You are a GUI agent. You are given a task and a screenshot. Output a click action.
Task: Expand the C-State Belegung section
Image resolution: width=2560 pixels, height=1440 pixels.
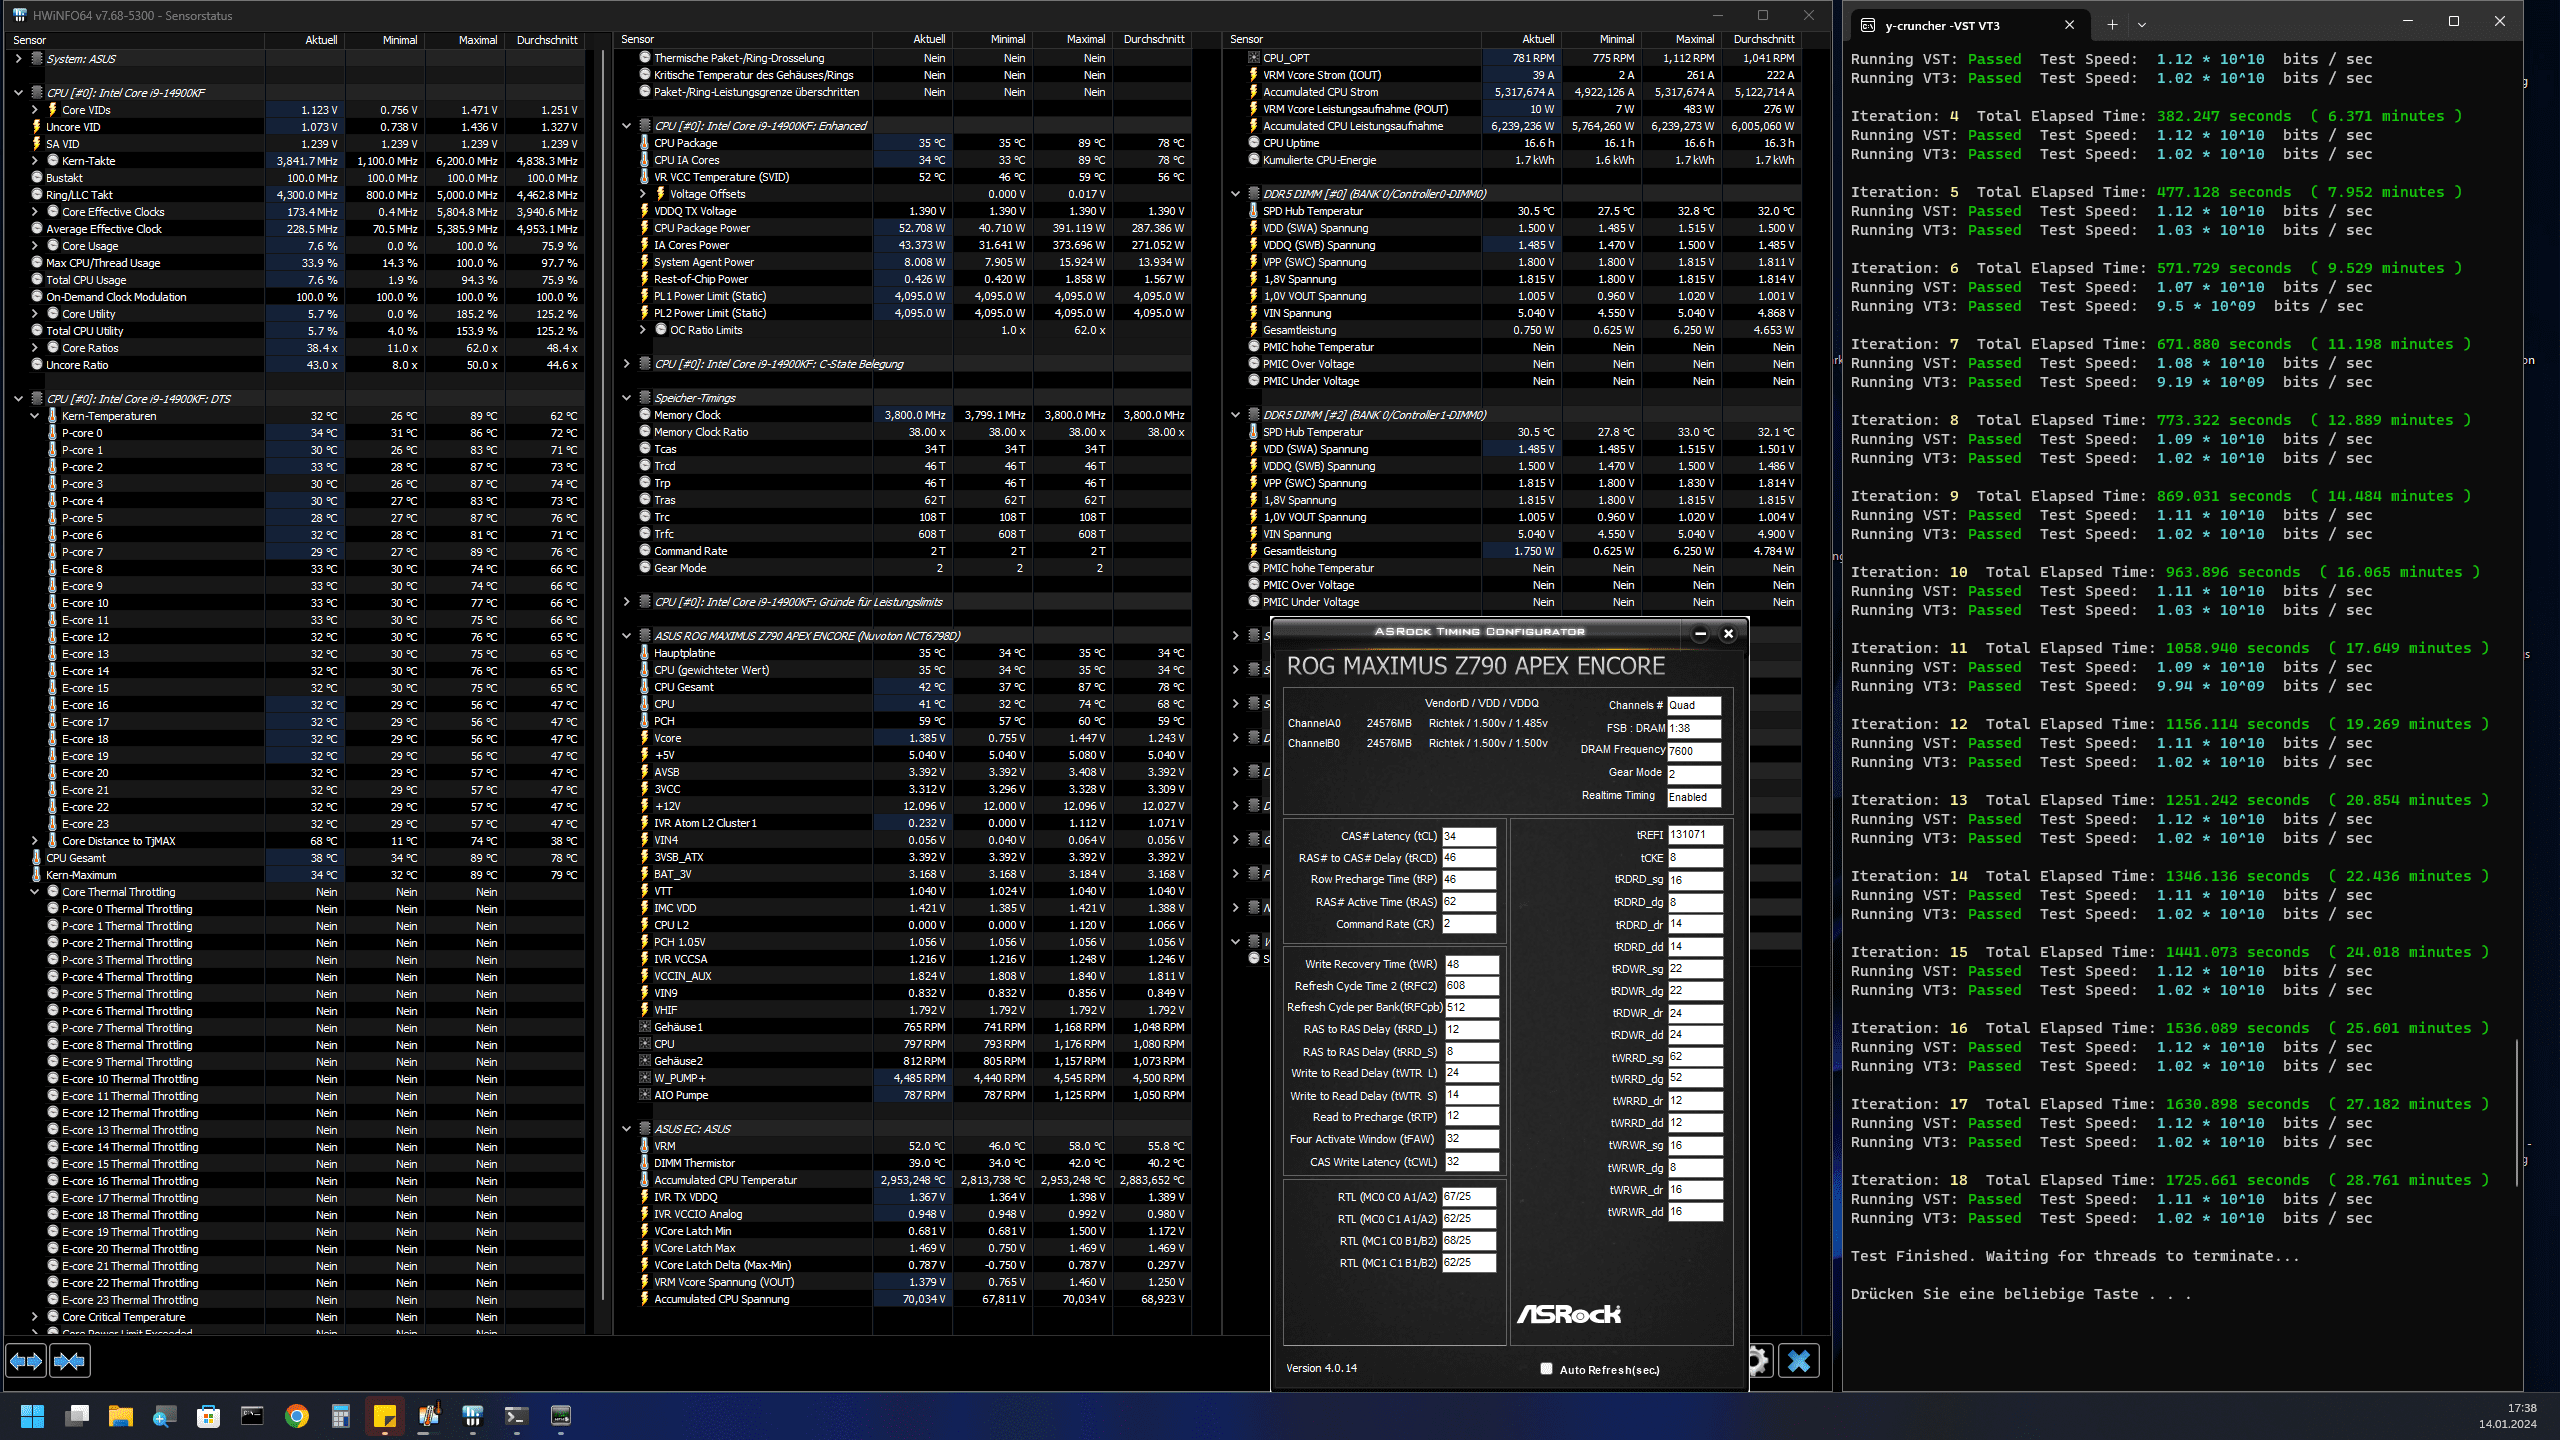(x=627, y=364)
